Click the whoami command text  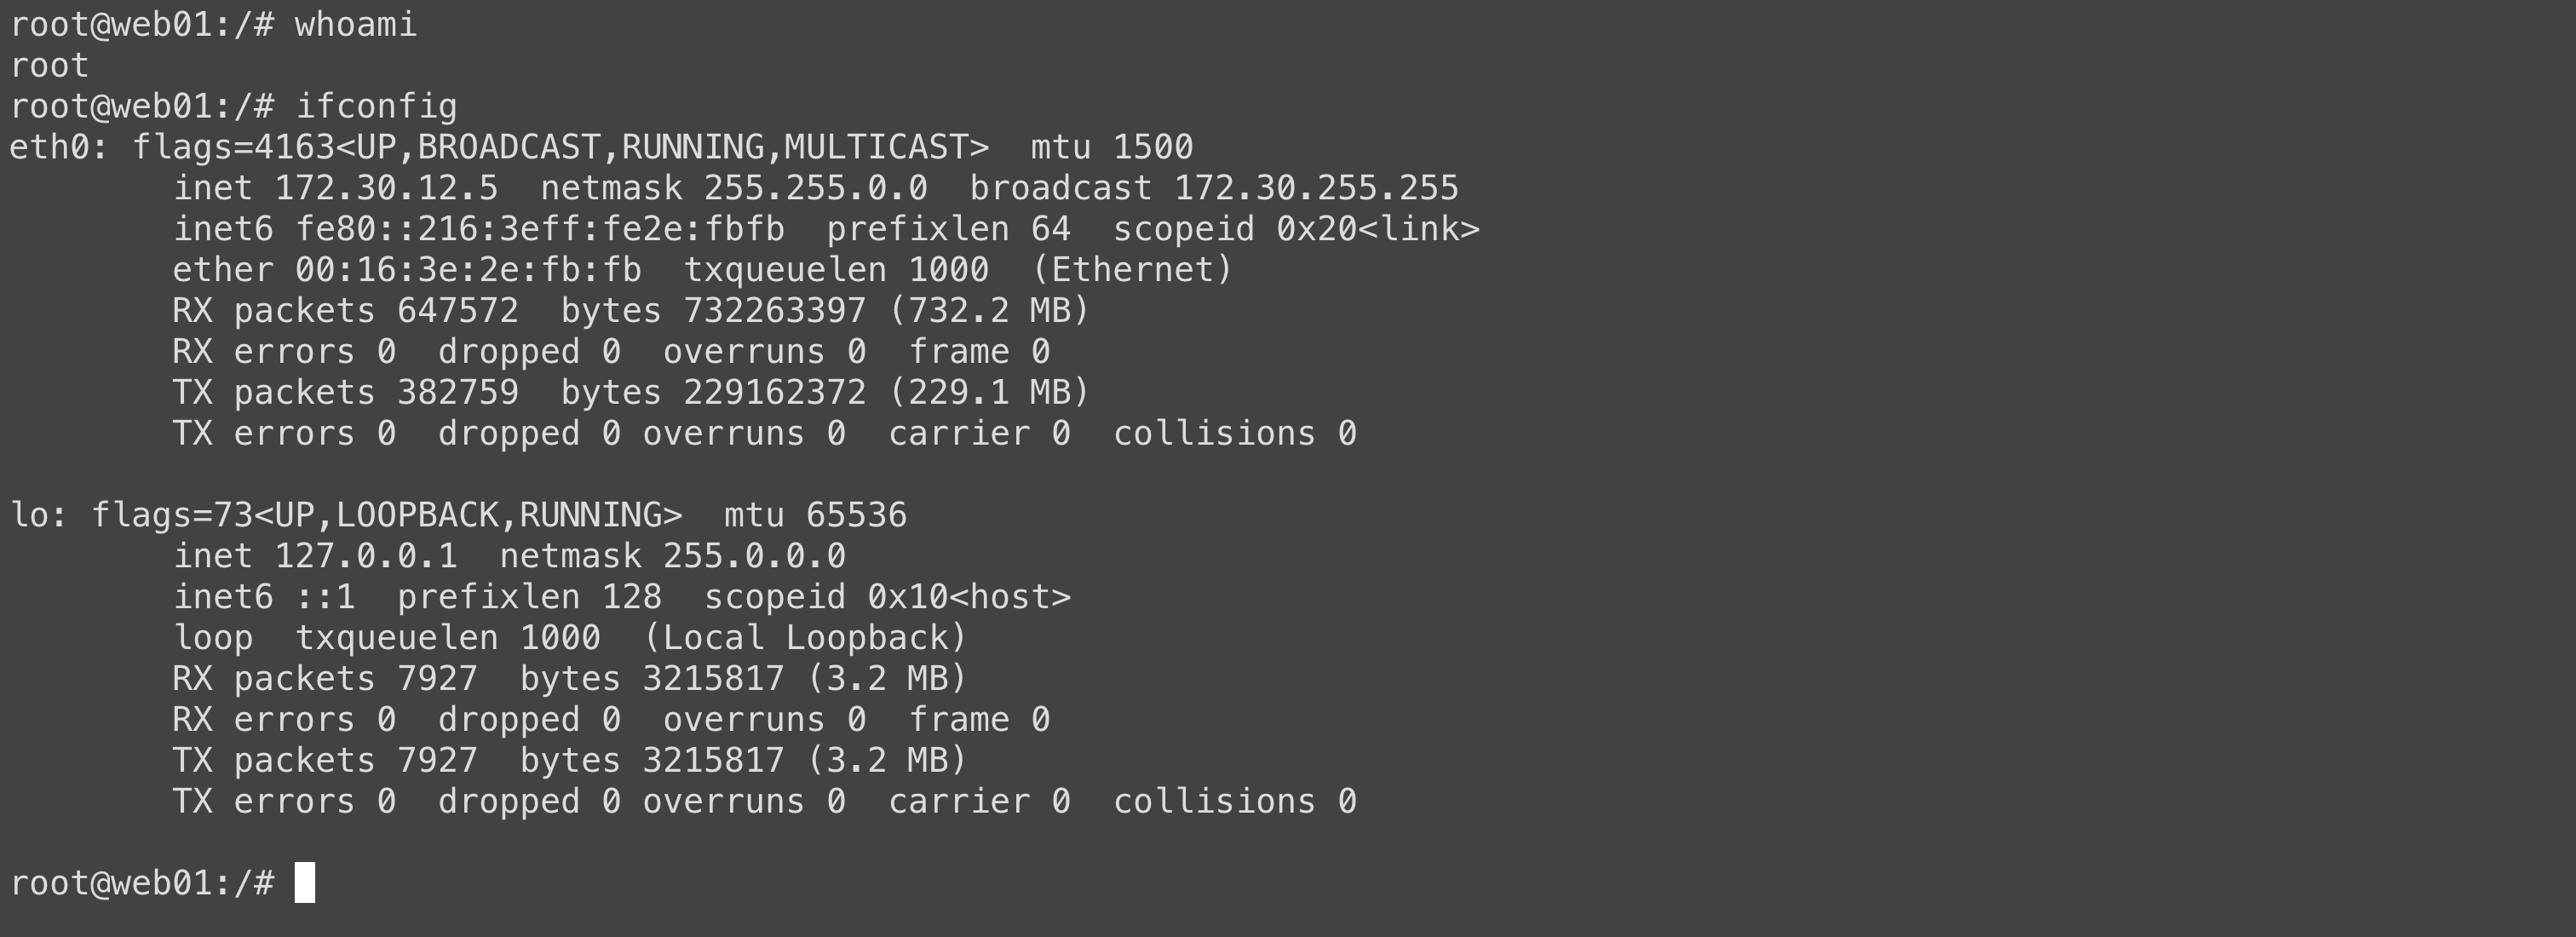point(355,25)
